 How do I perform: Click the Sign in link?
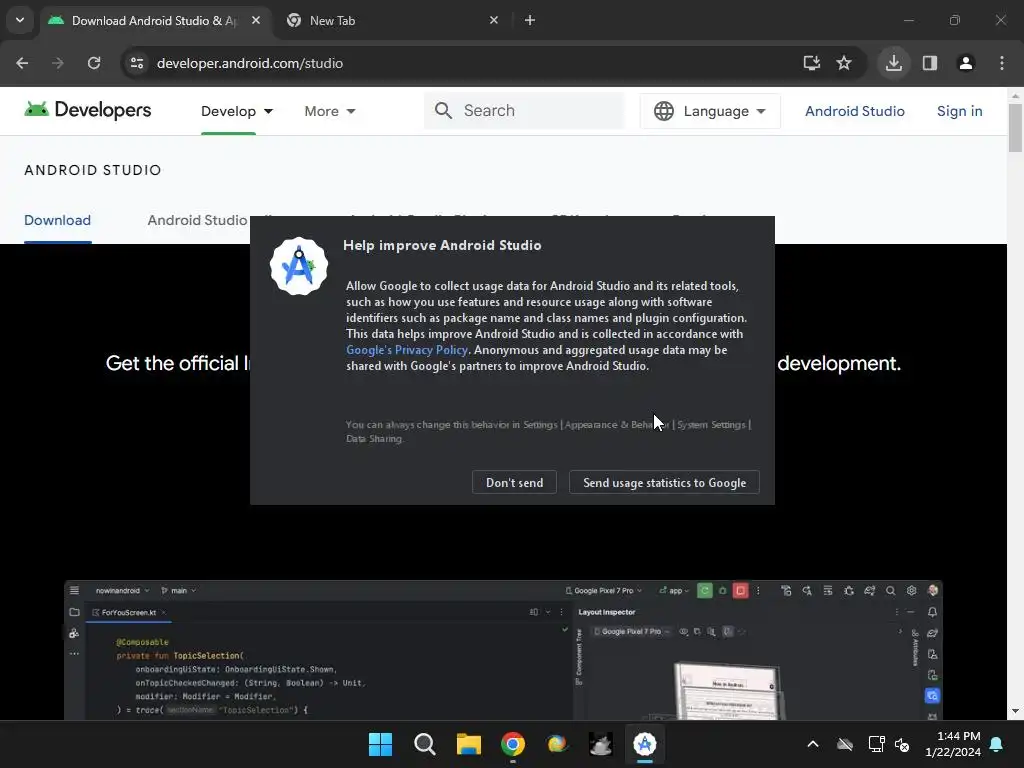pos(959,111)
